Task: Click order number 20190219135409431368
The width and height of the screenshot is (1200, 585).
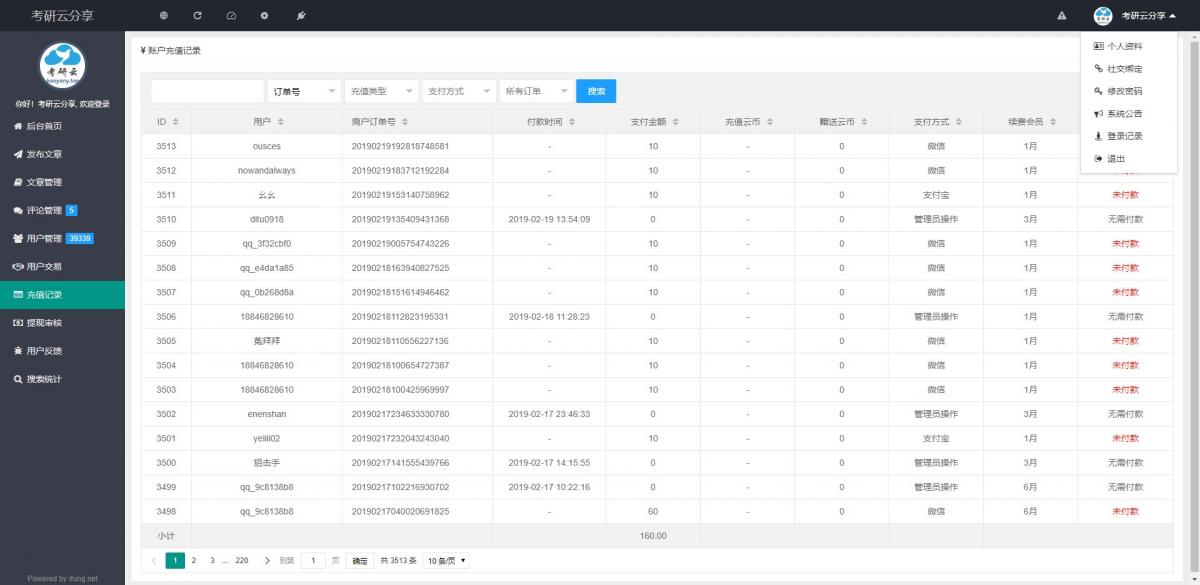Action: point(400,219)
